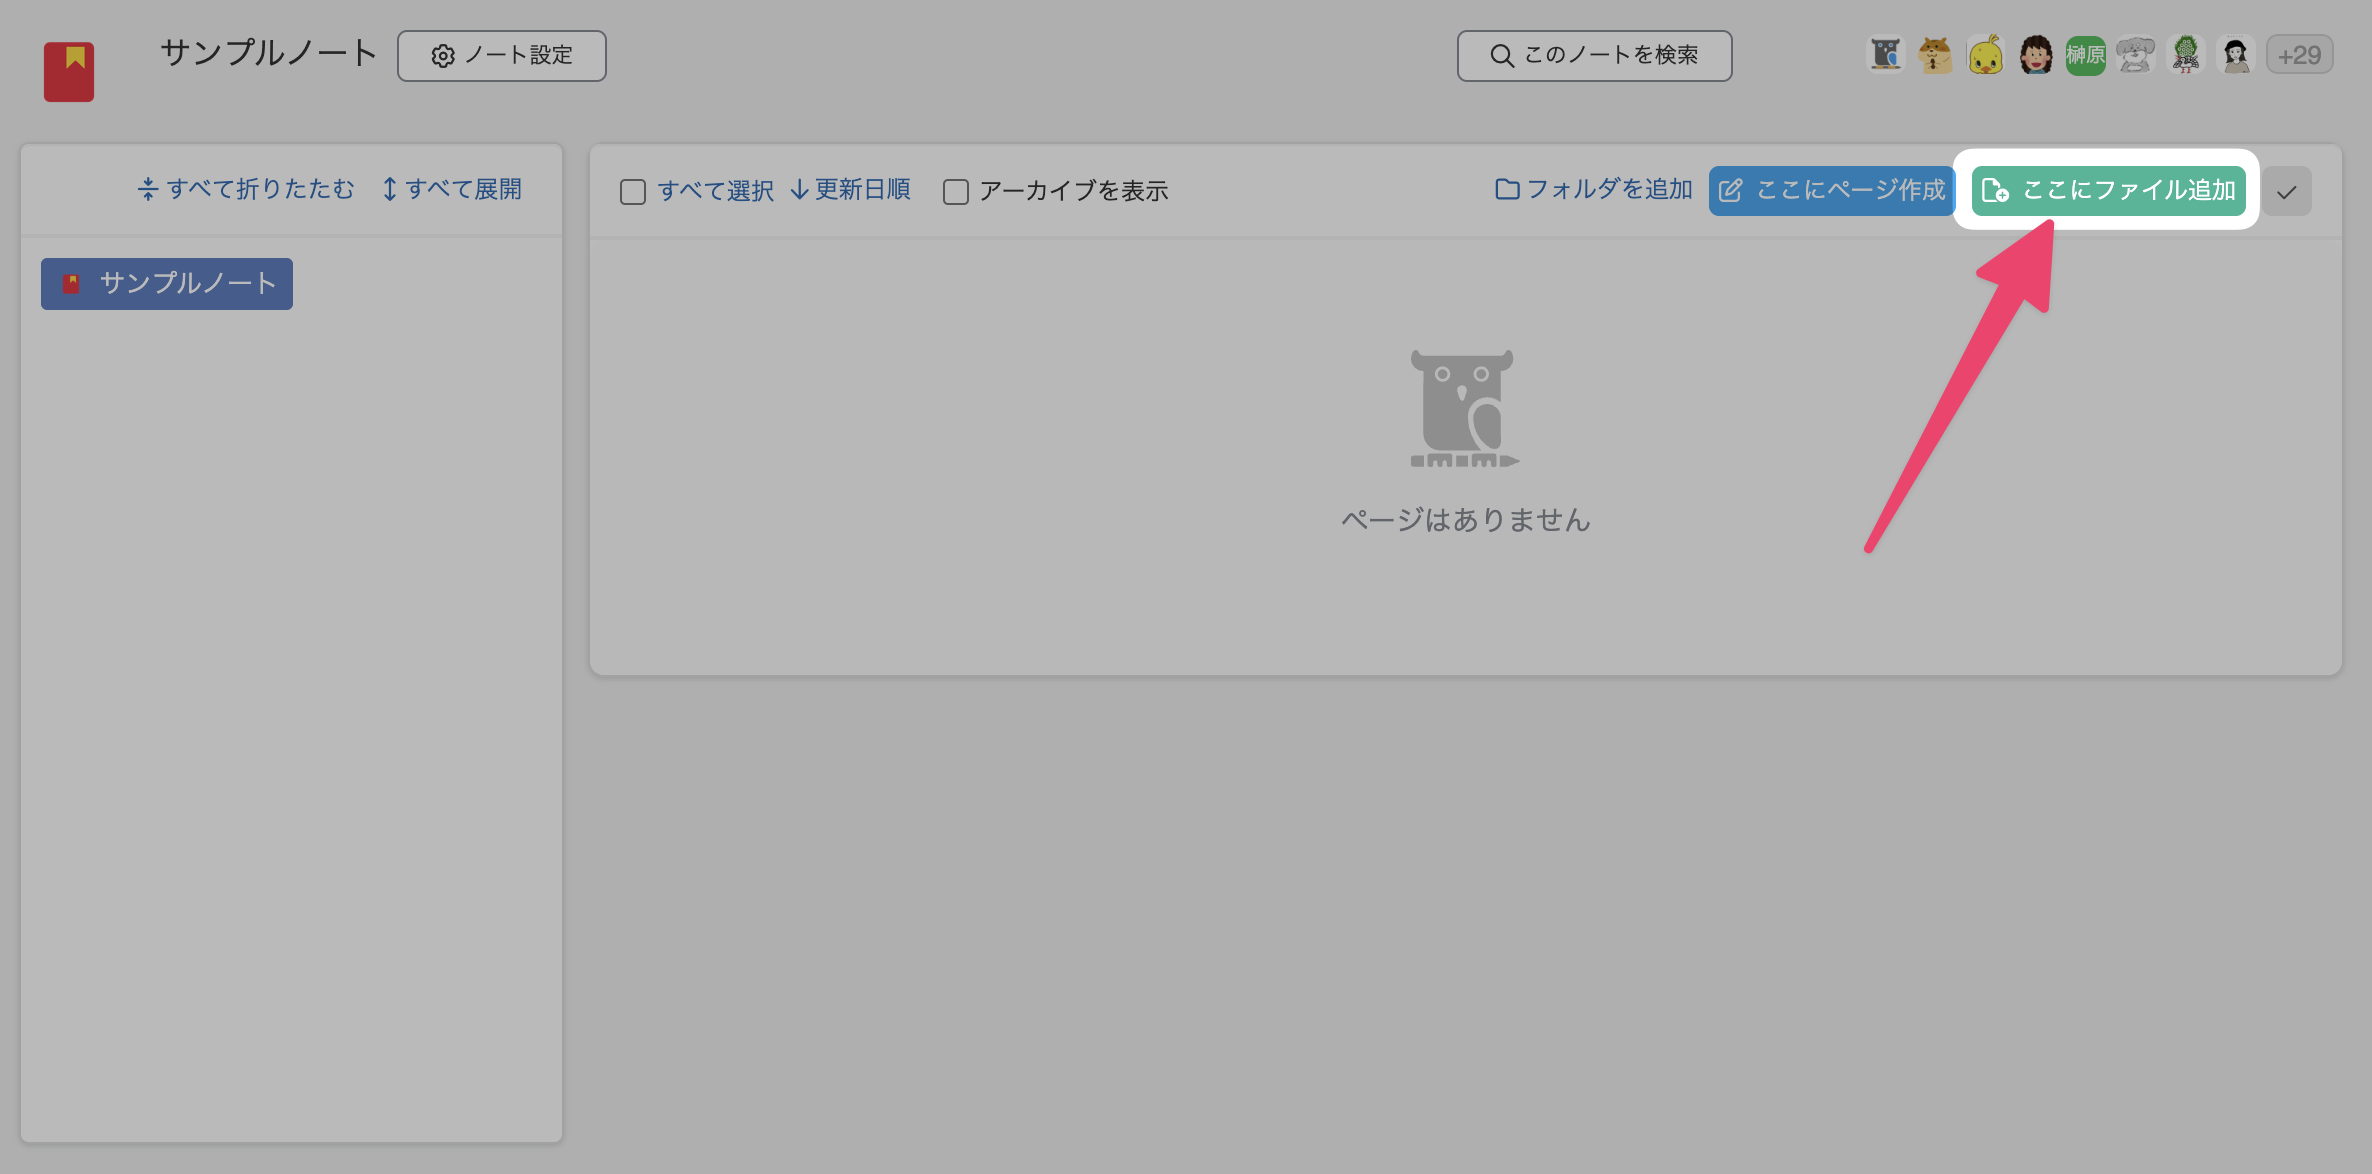Click the pencil icon in ここにページ作成
This screenshot has width=2372, height=1174.
tap(1733, 190)
